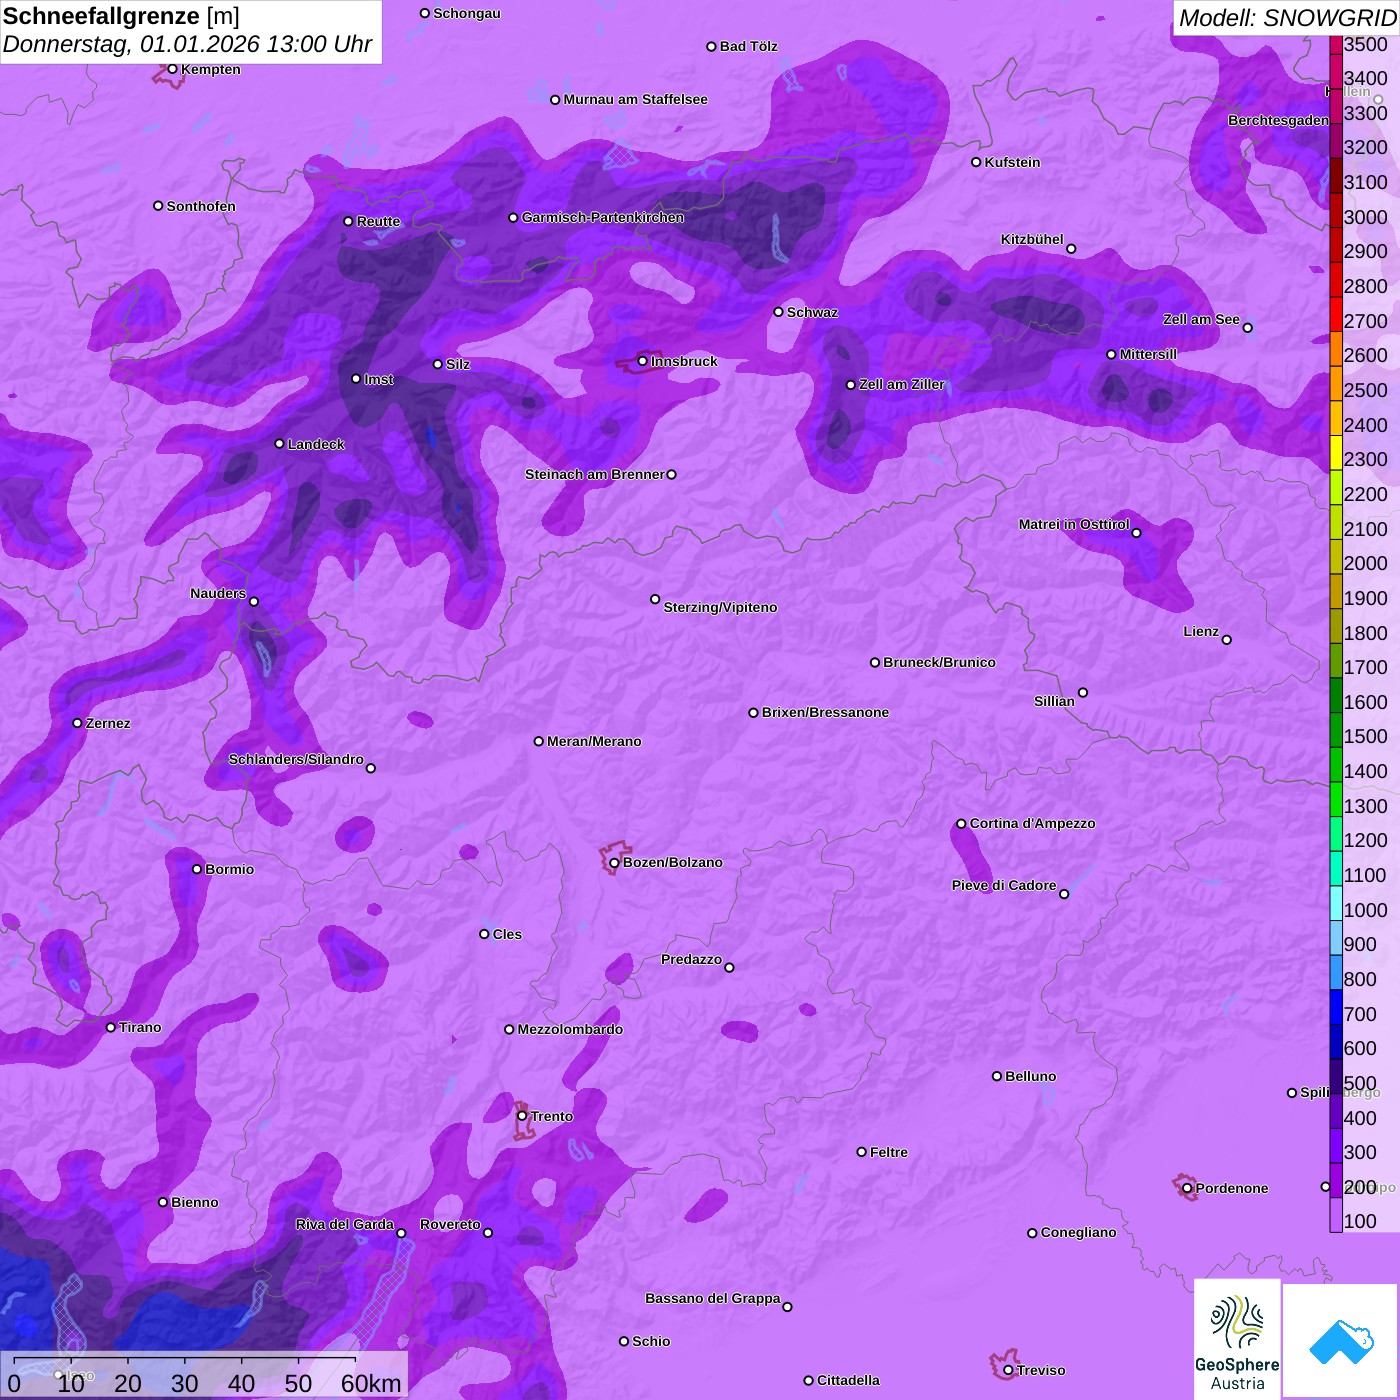
Task: Click the 'Murnau am Staffelsee' label
Action: coord(635,99)
